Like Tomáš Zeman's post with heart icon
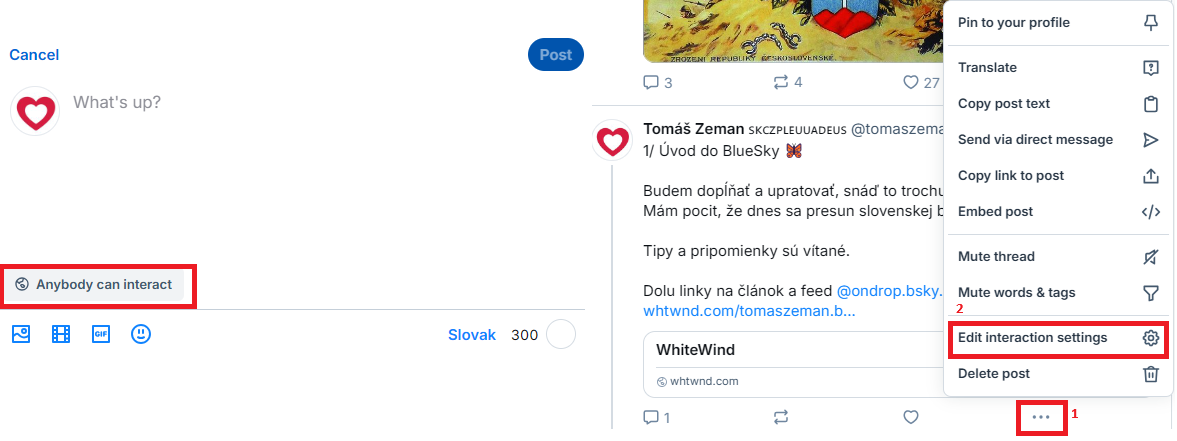Viewport: 1177px width, 441px height. tap(910, 417)
